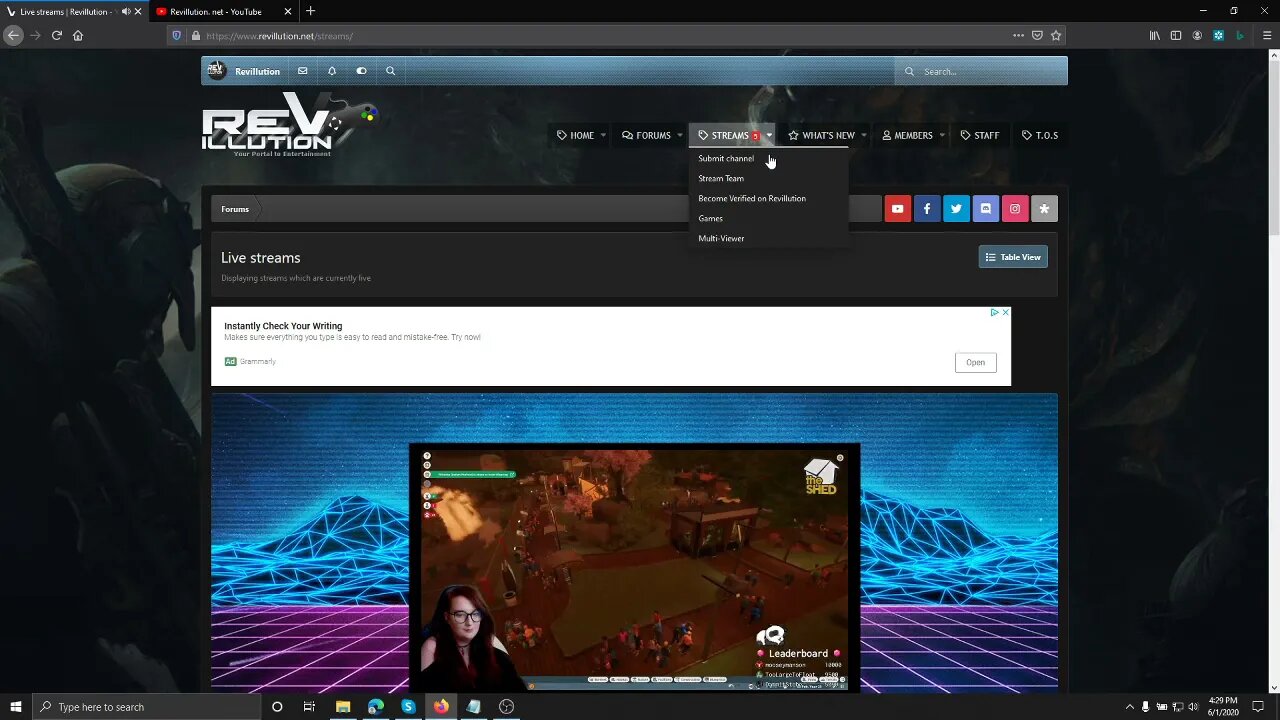Collapse the STREAMS menu arrow
The width and height of the screenshot is (1280, 720).
click(769, 135)
